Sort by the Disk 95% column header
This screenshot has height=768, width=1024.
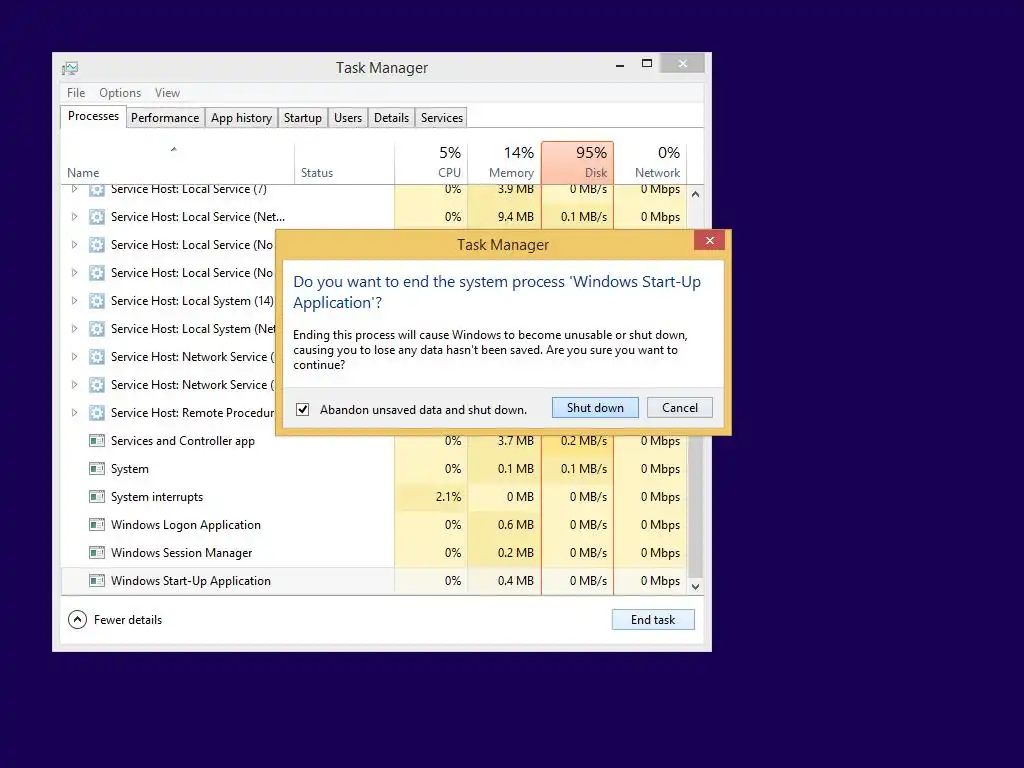point(577,163)
